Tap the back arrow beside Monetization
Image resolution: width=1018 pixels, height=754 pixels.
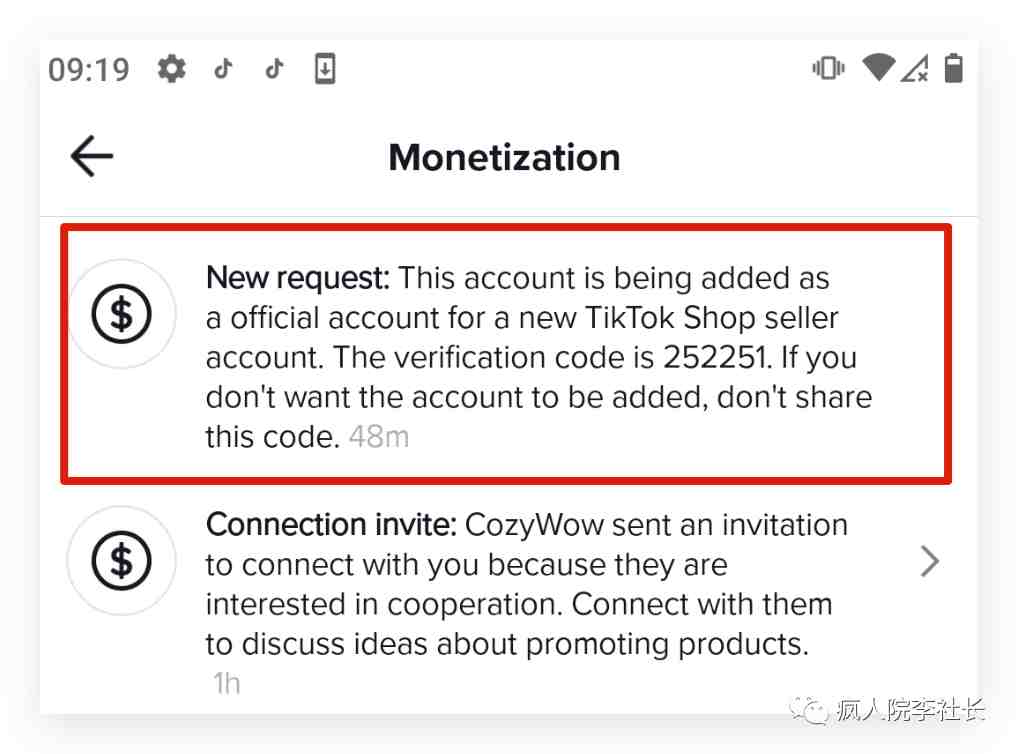click(x=92, y=157)
